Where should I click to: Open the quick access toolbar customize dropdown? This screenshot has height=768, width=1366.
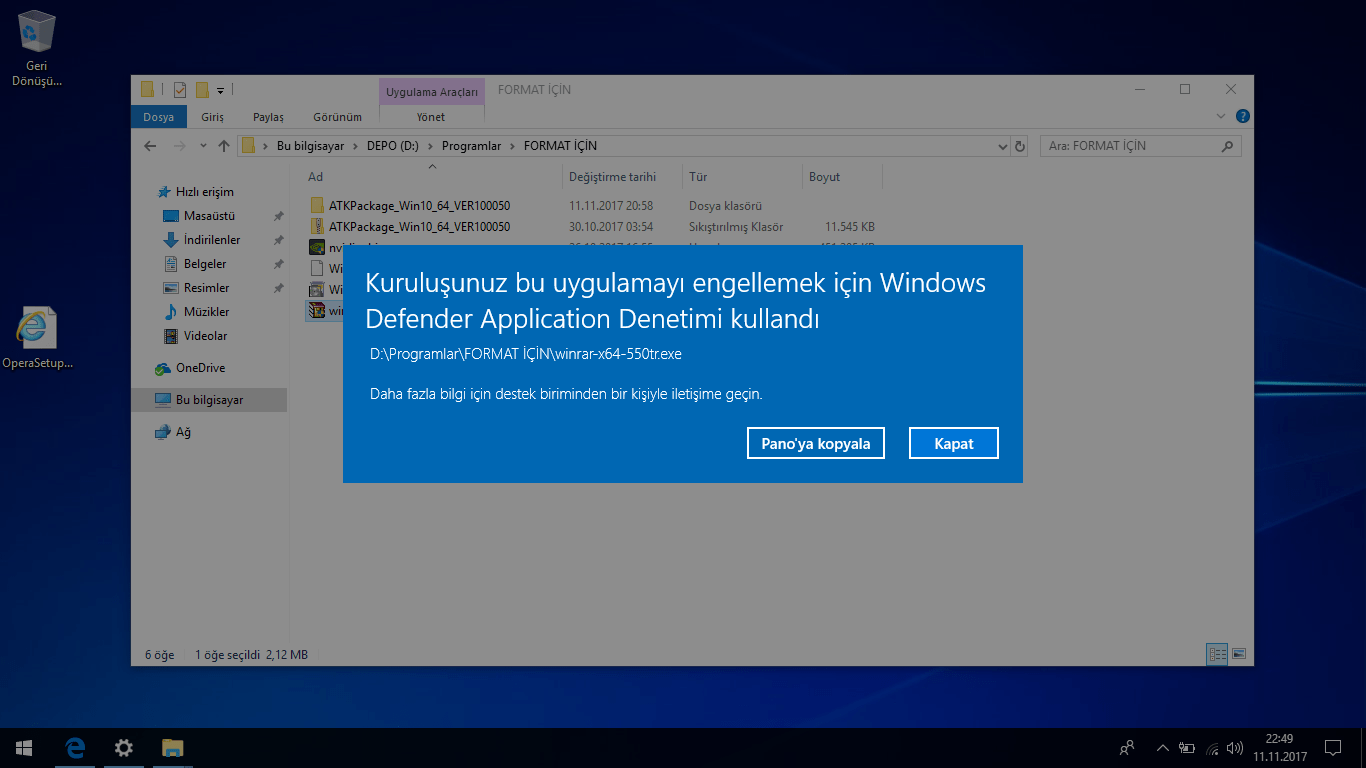[220, 90]
